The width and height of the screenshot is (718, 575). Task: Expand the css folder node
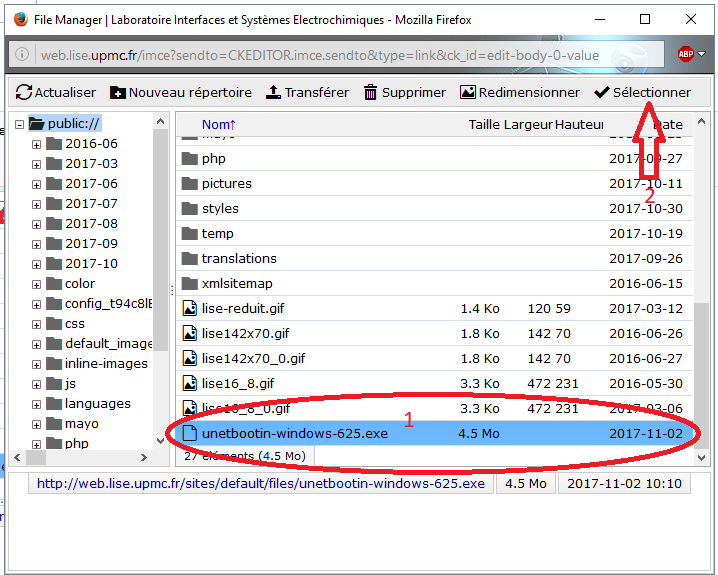pyautogui.click(x=36, y=325)
